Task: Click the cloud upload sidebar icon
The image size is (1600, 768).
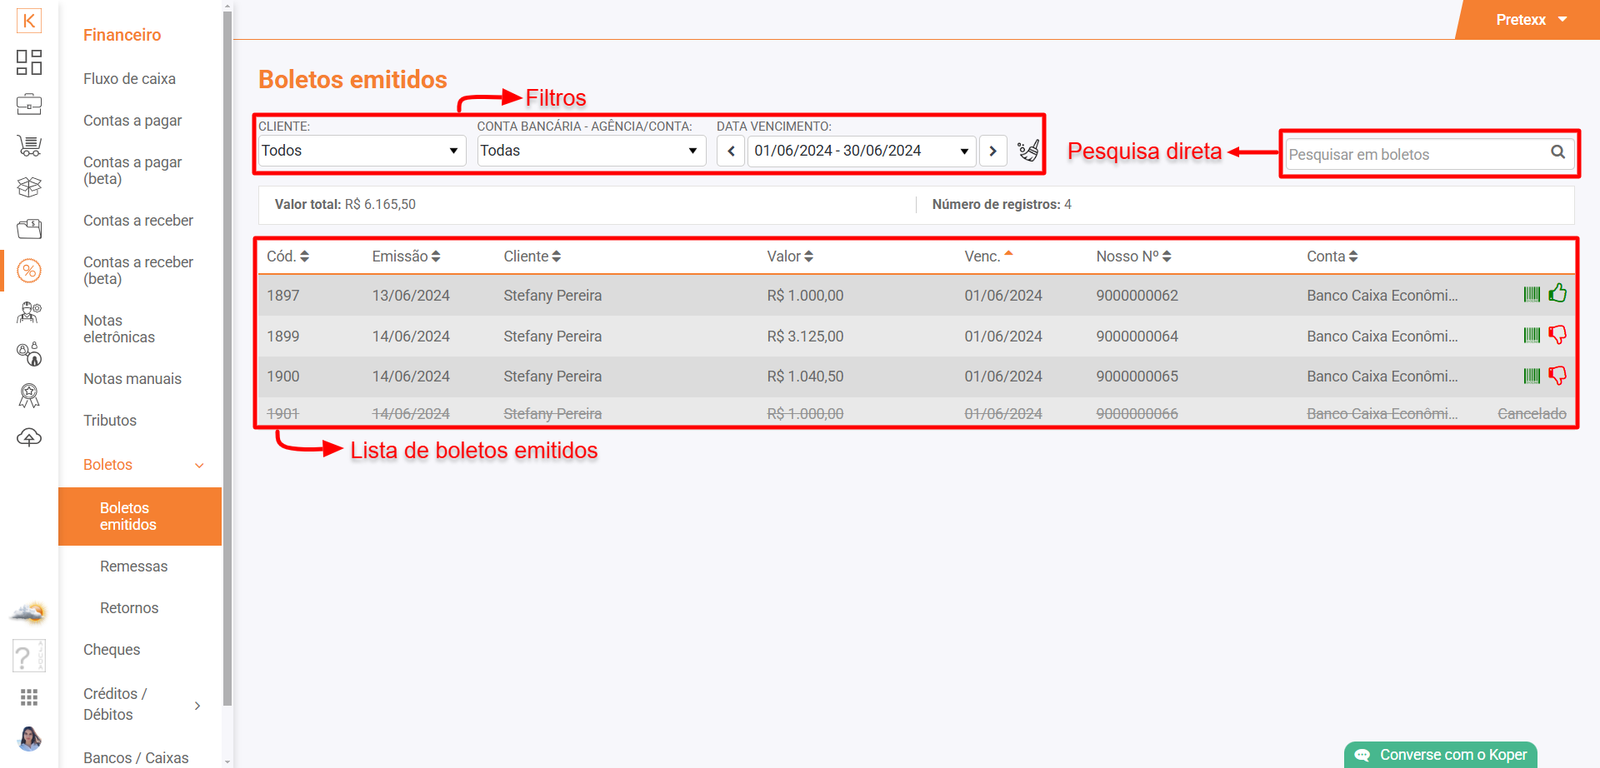Action: click(x=29, y=438)
